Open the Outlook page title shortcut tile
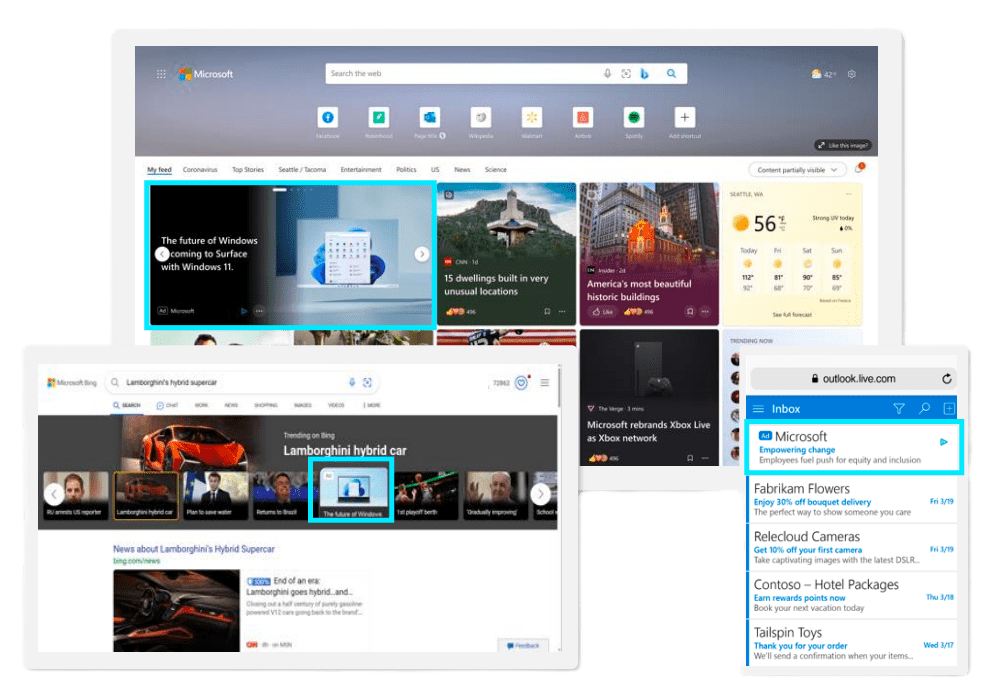 pos(429,118)
